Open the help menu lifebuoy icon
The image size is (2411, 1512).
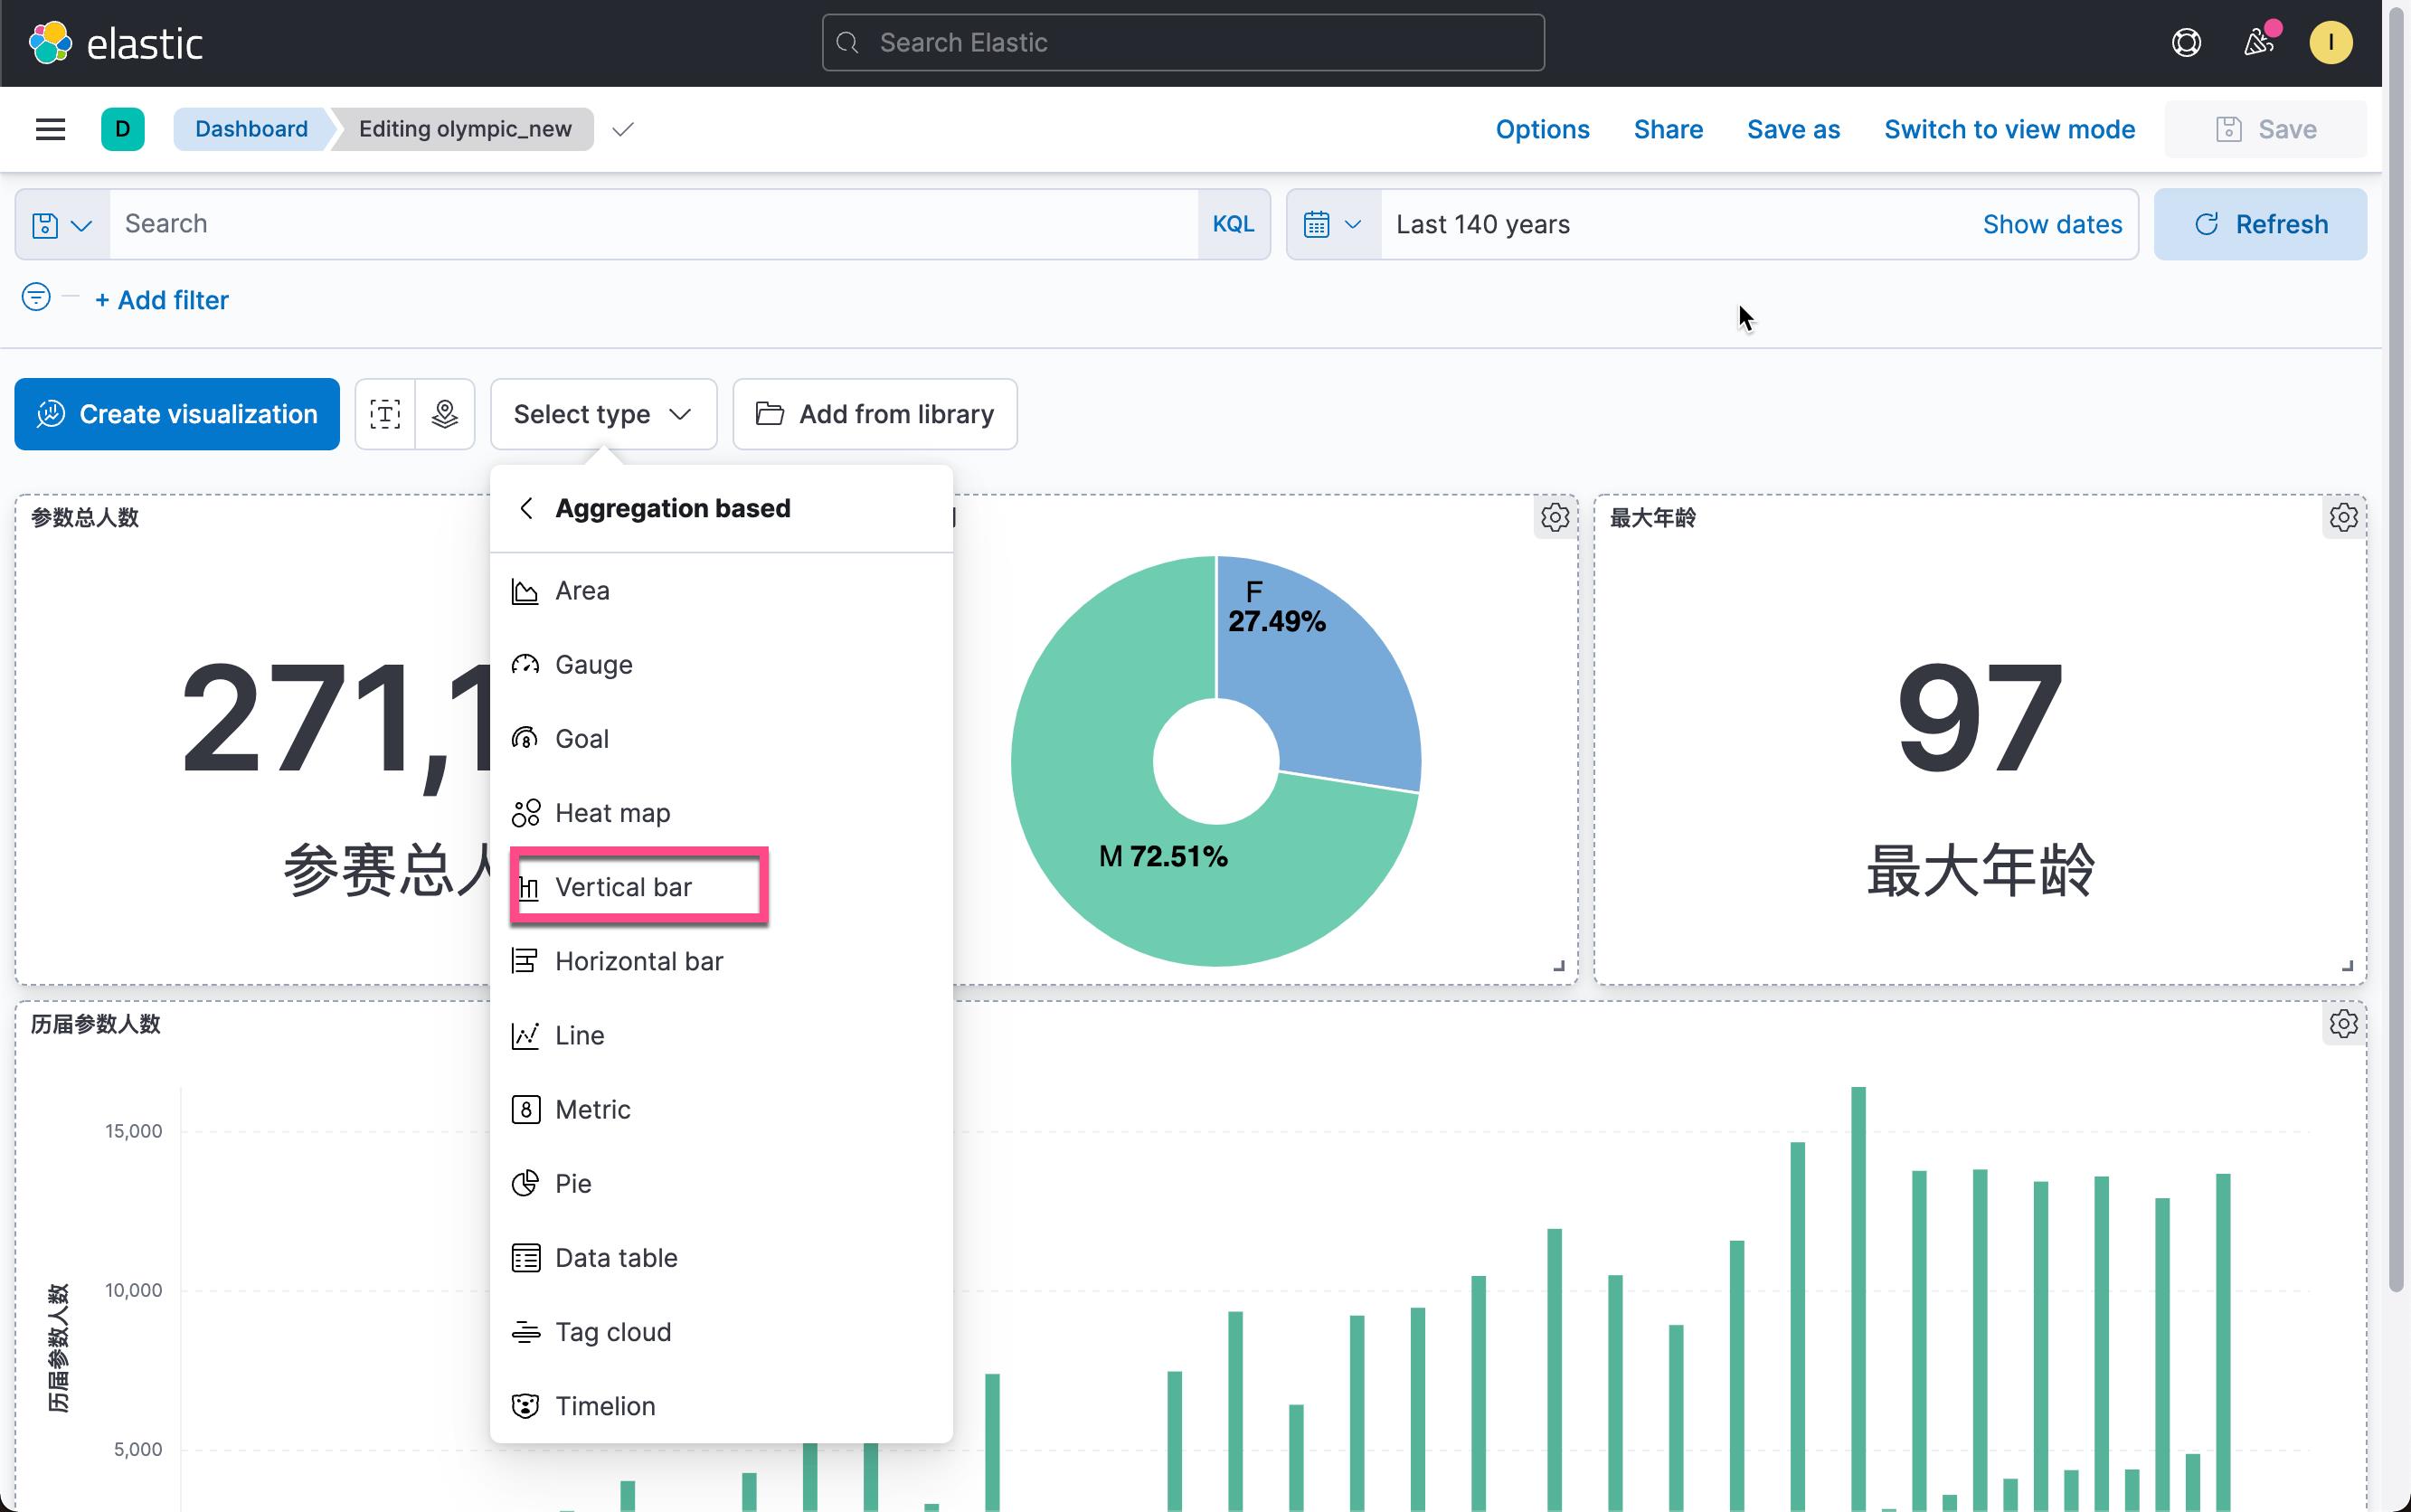[2186, 43]
